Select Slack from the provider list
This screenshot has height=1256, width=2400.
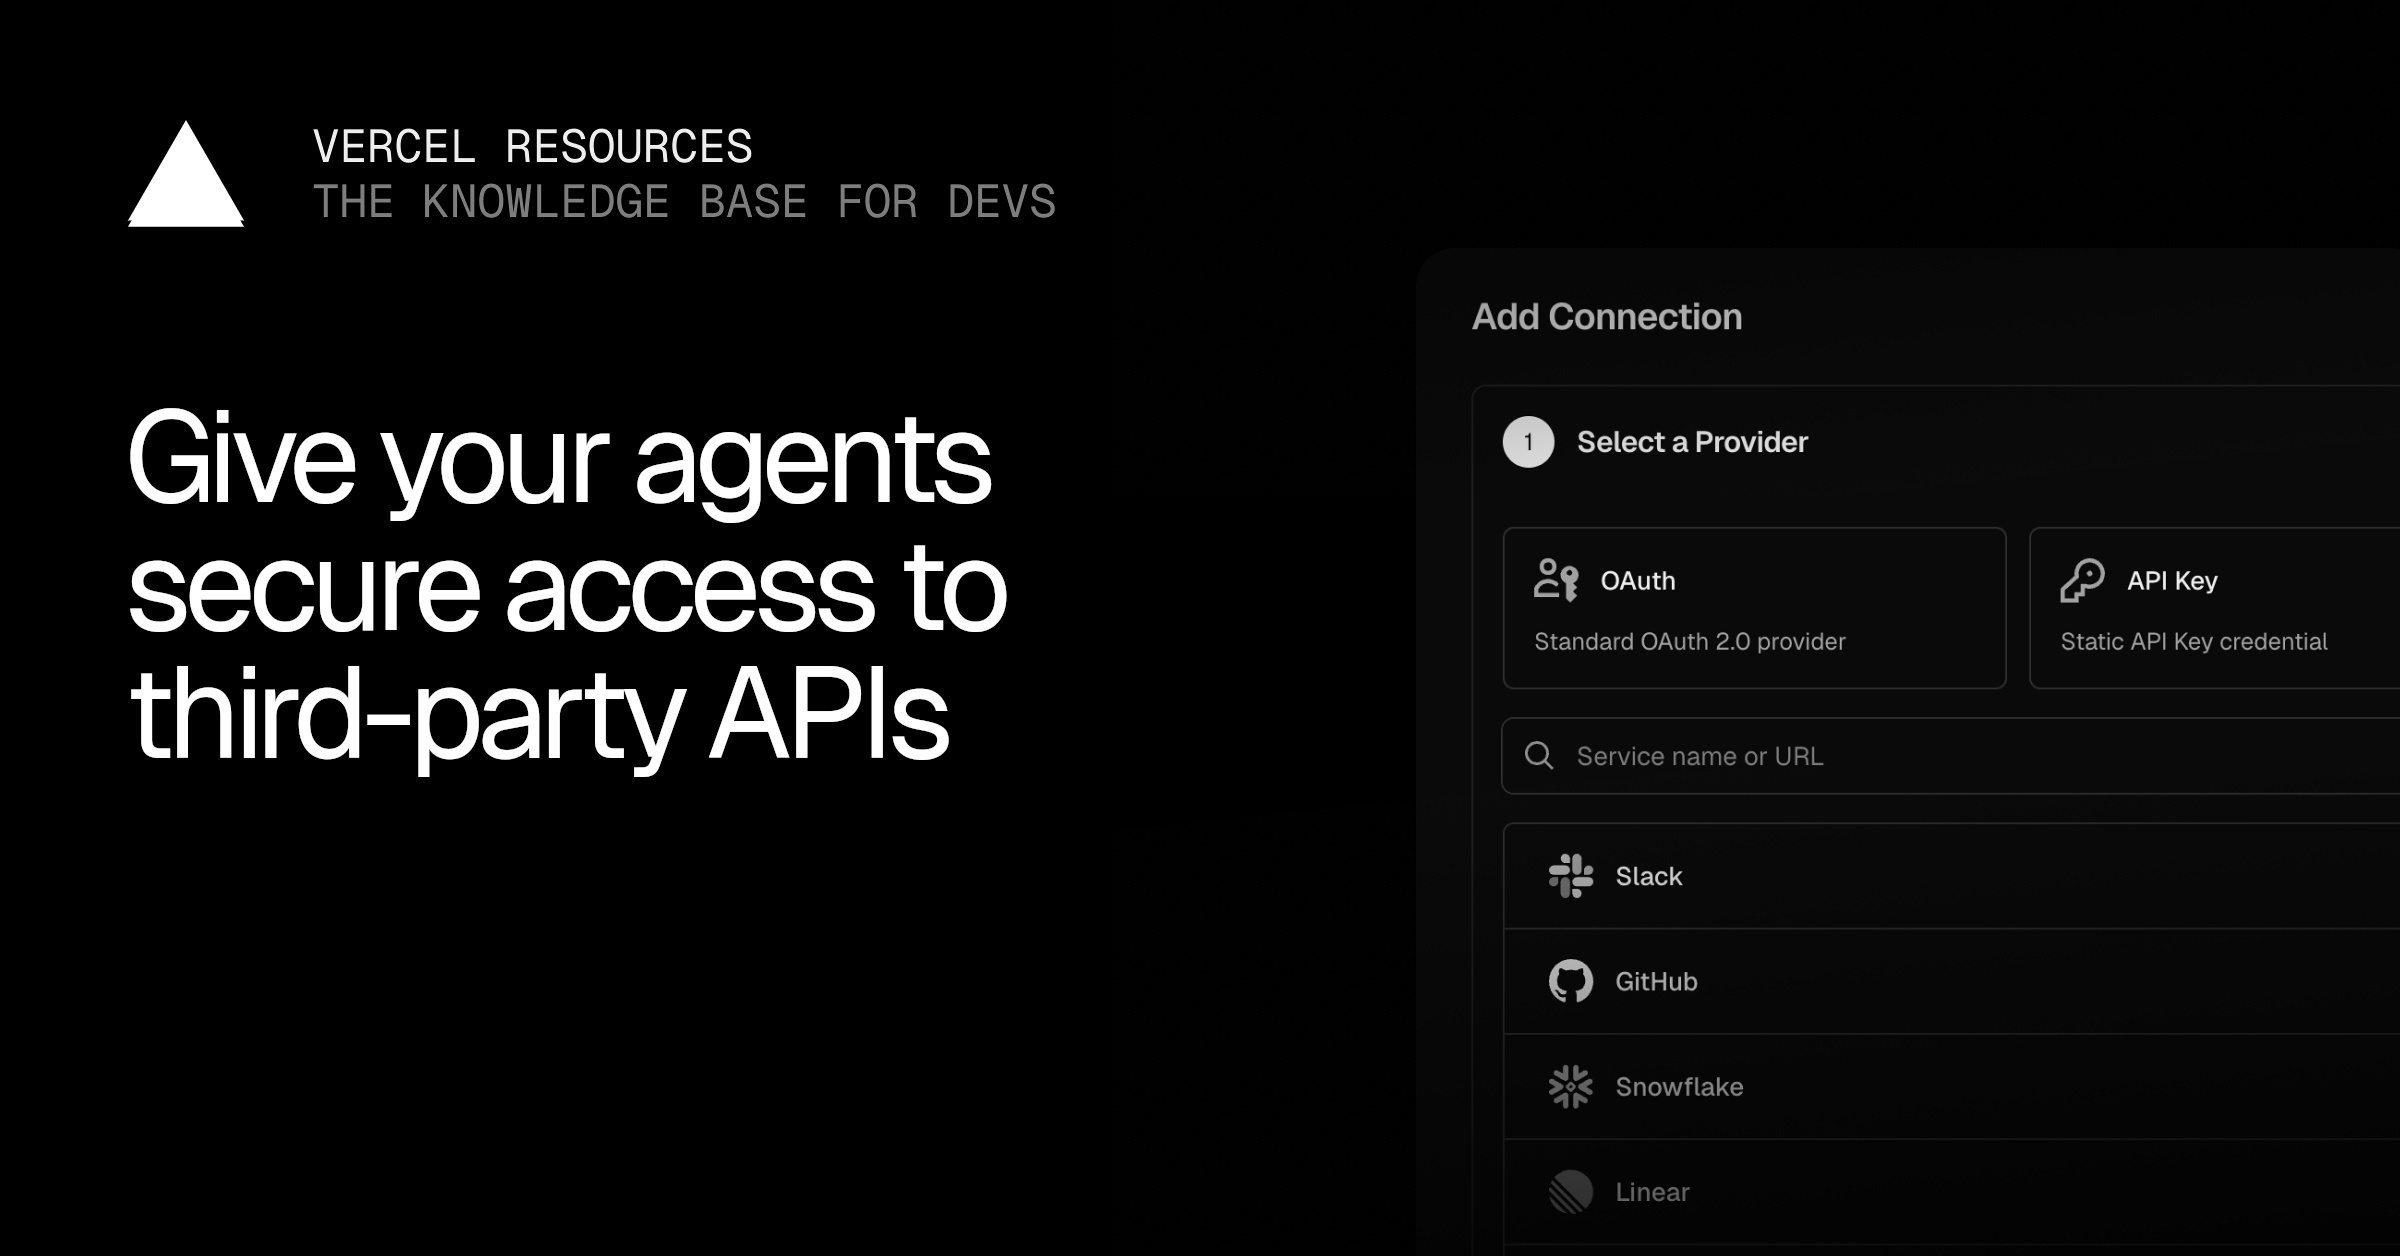click(1952, 876)
